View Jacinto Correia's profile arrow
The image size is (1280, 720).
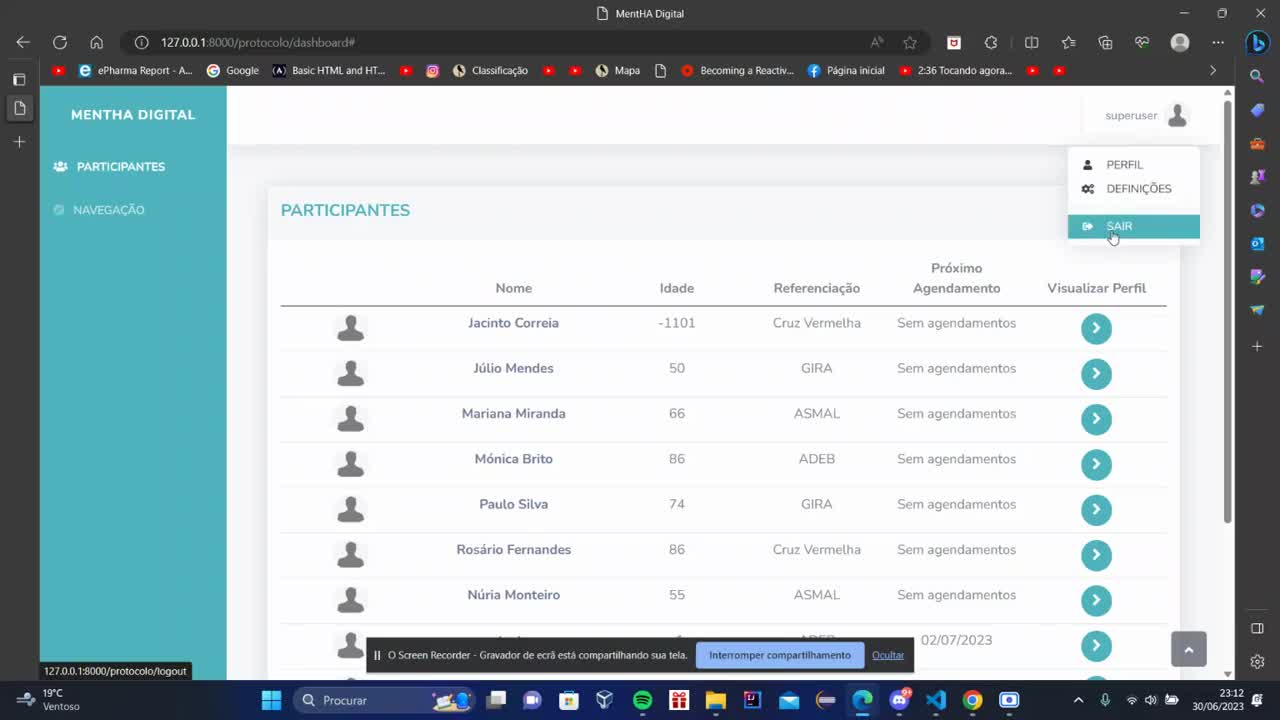point(1096,328)
